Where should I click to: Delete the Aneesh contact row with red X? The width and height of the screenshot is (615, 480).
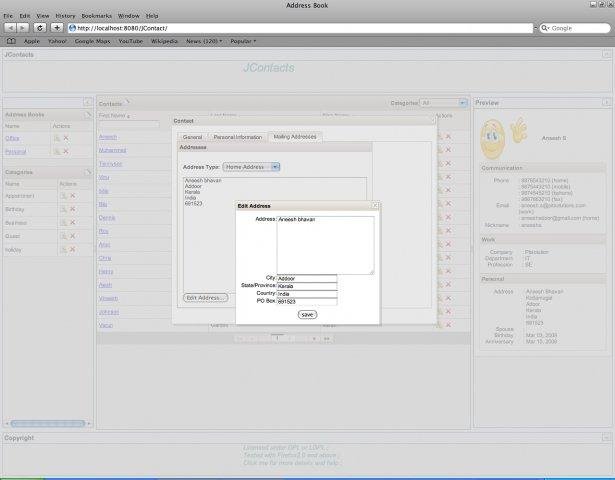(x=448, y=136)
